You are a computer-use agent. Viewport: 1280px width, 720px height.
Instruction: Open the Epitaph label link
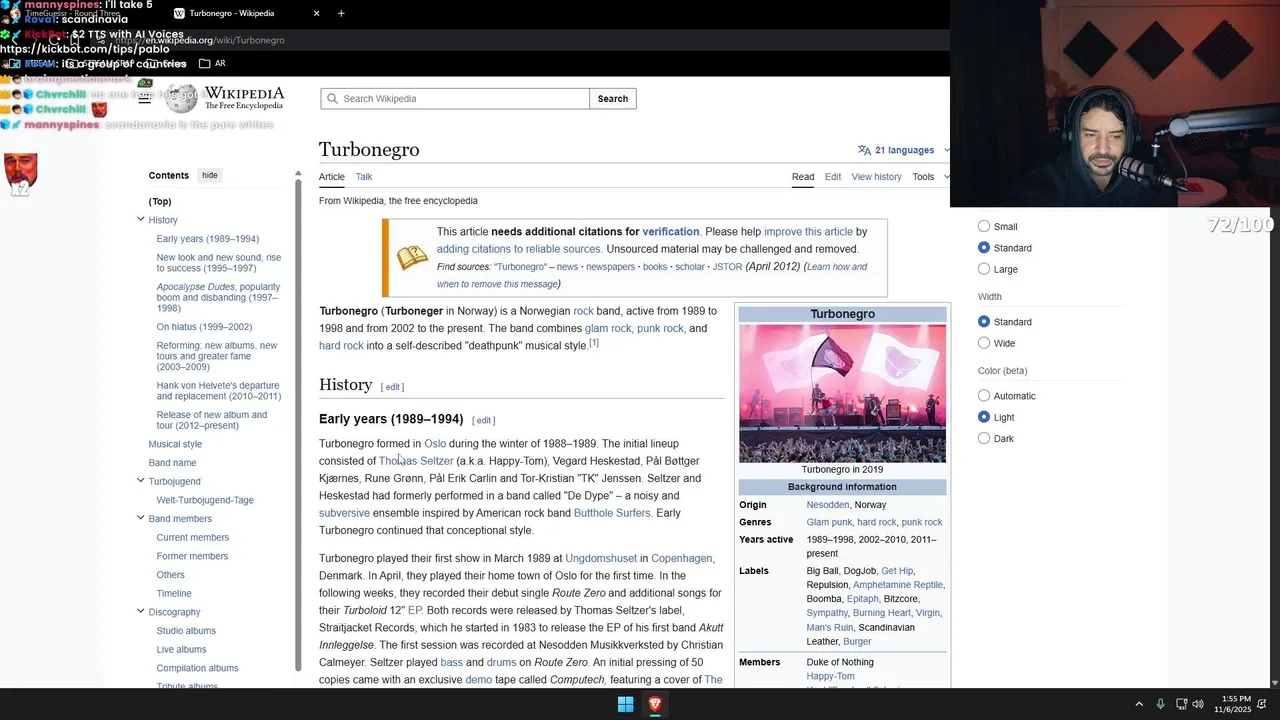coord(863,599)
